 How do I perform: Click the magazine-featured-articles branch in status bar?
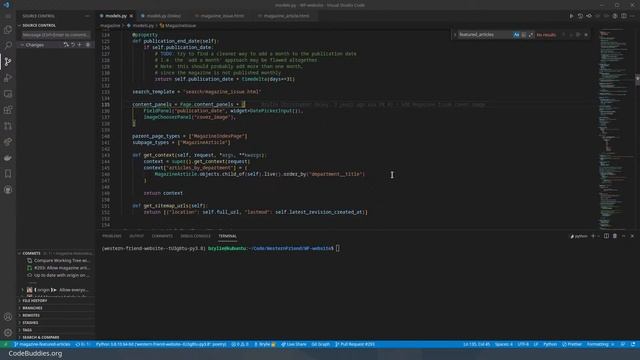coord(42,344)
